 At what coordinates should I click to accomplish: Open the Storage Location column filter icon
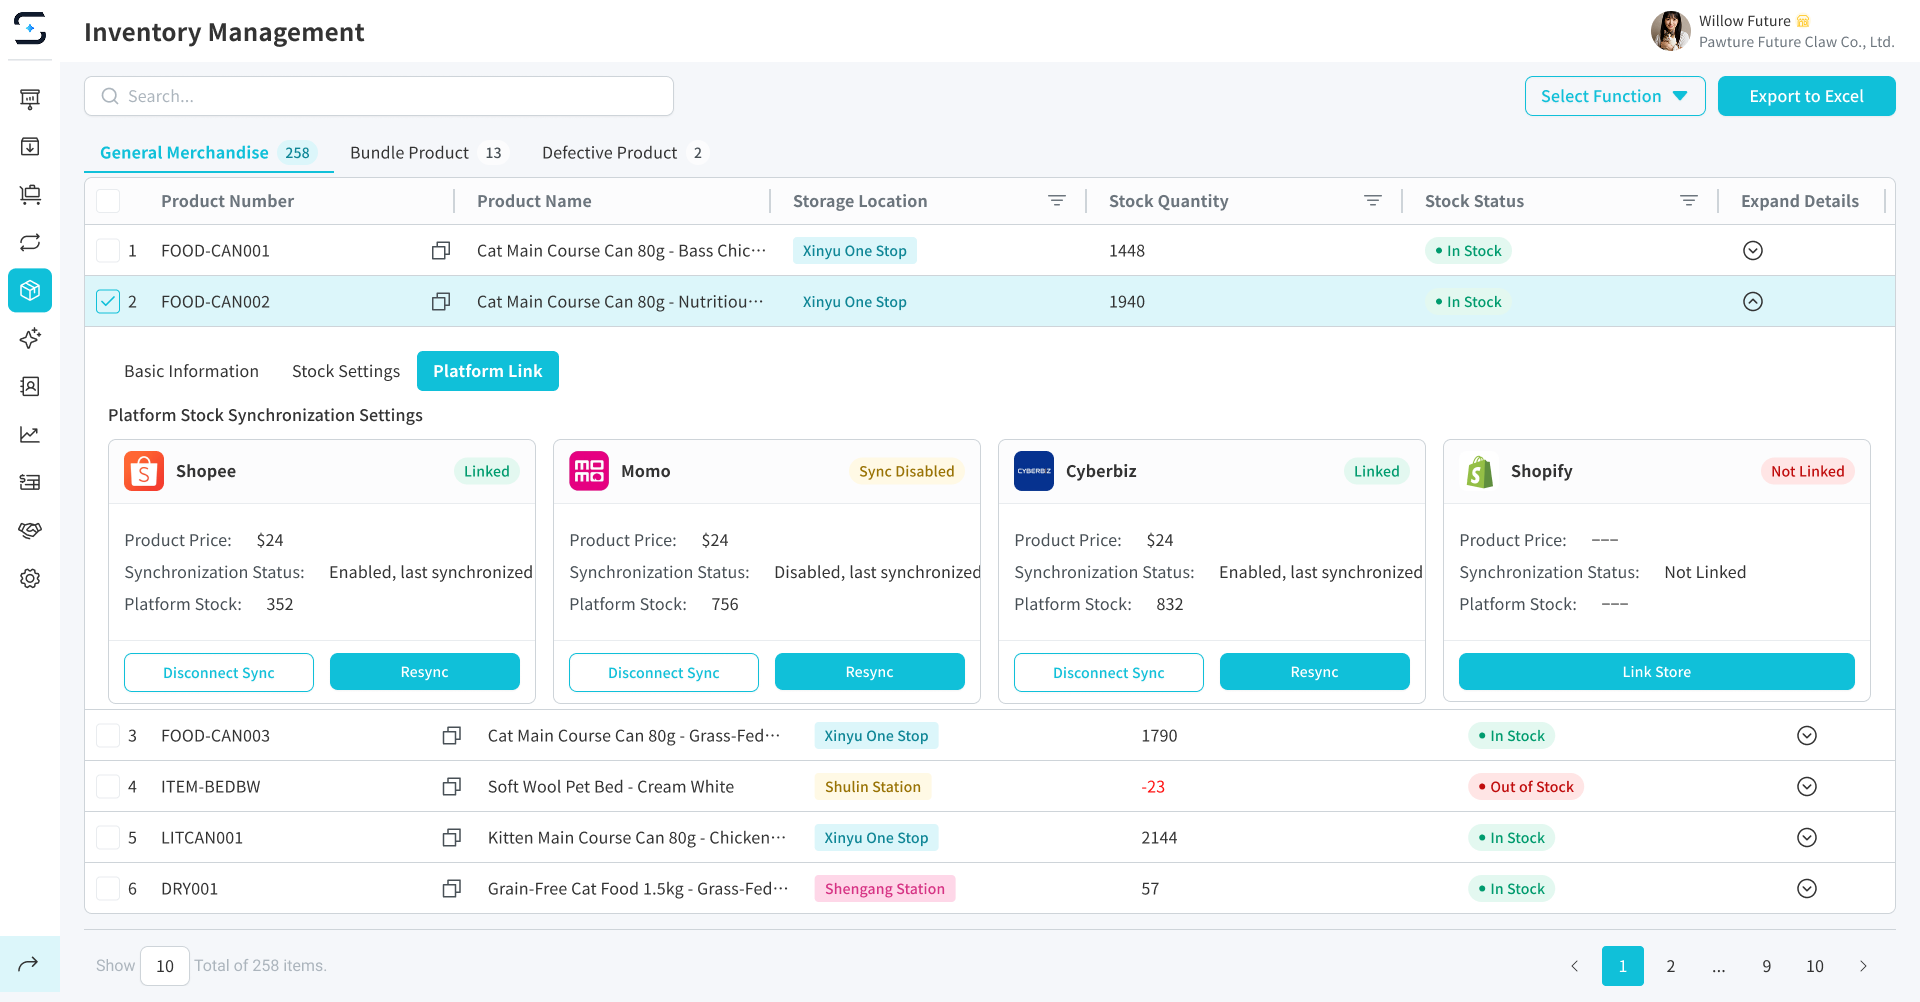pyautogui.click(x=1056, y=201)
